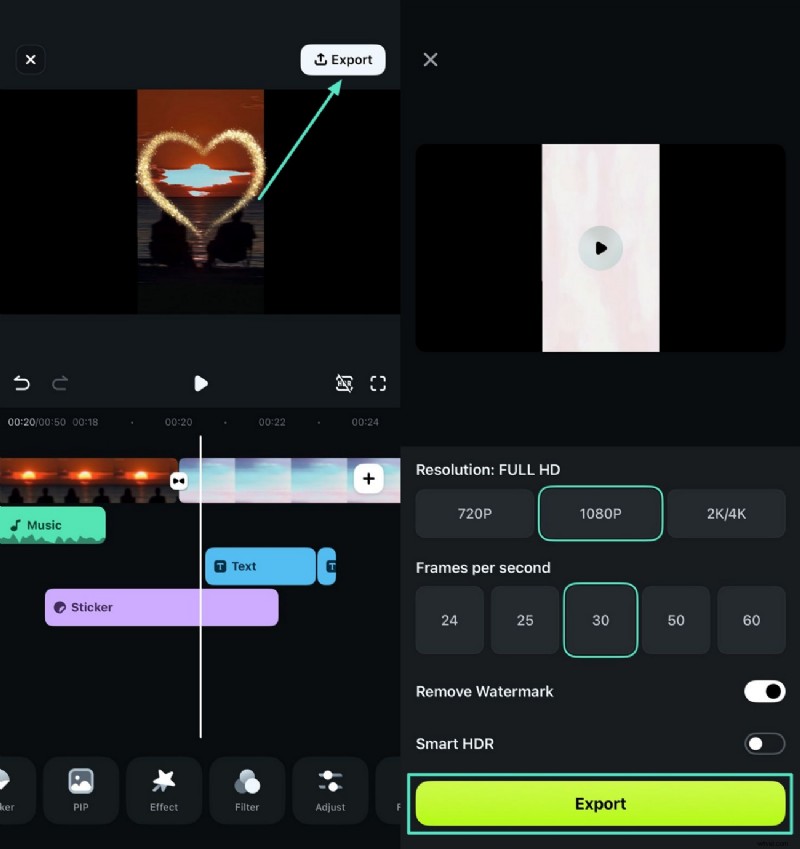Select the Sticker track
This screenshot has width=800, height=849.
point(160,607)
